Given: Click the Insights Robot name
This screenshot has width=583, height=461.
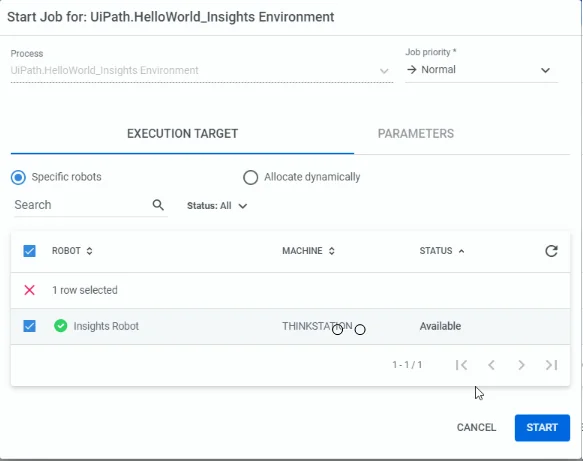Looking at the screenshot, I should [106, 326].
